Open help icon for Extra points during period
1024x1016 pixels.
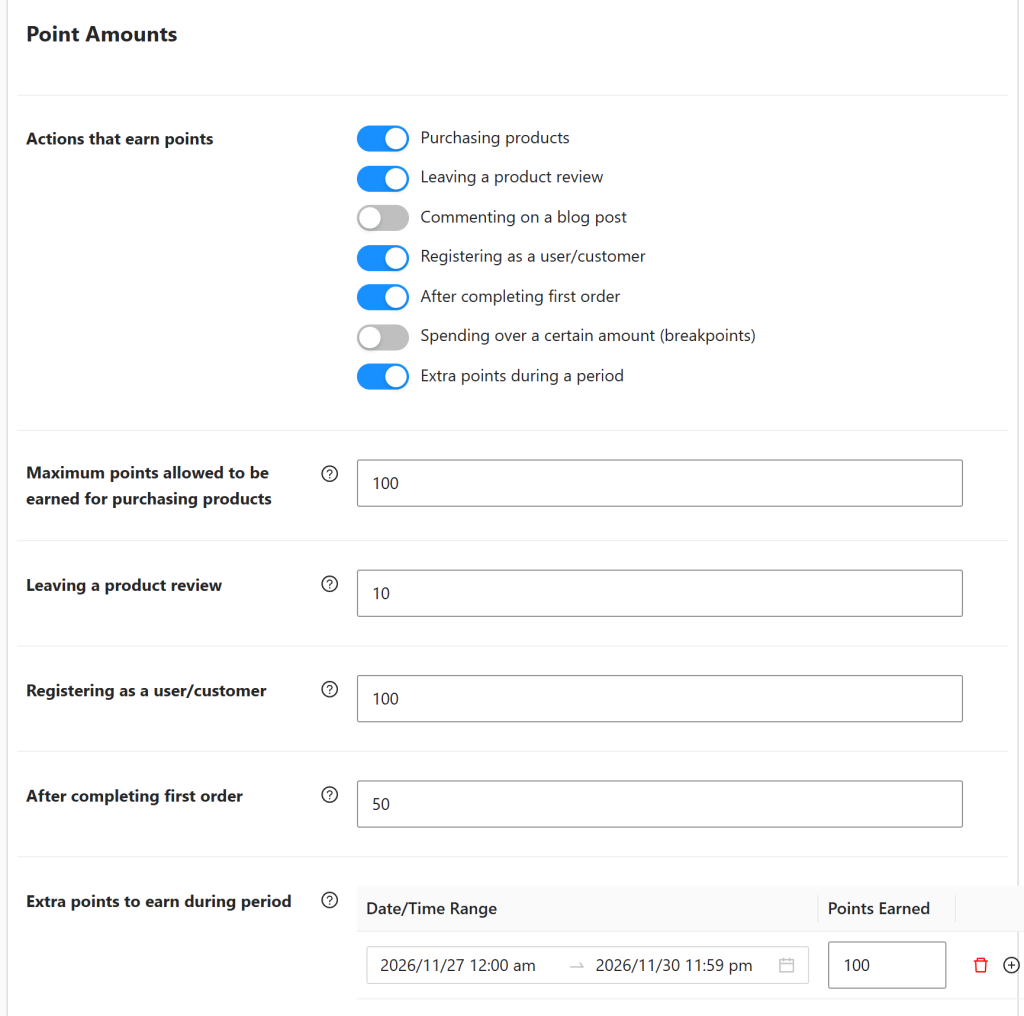tap(330, 900)
